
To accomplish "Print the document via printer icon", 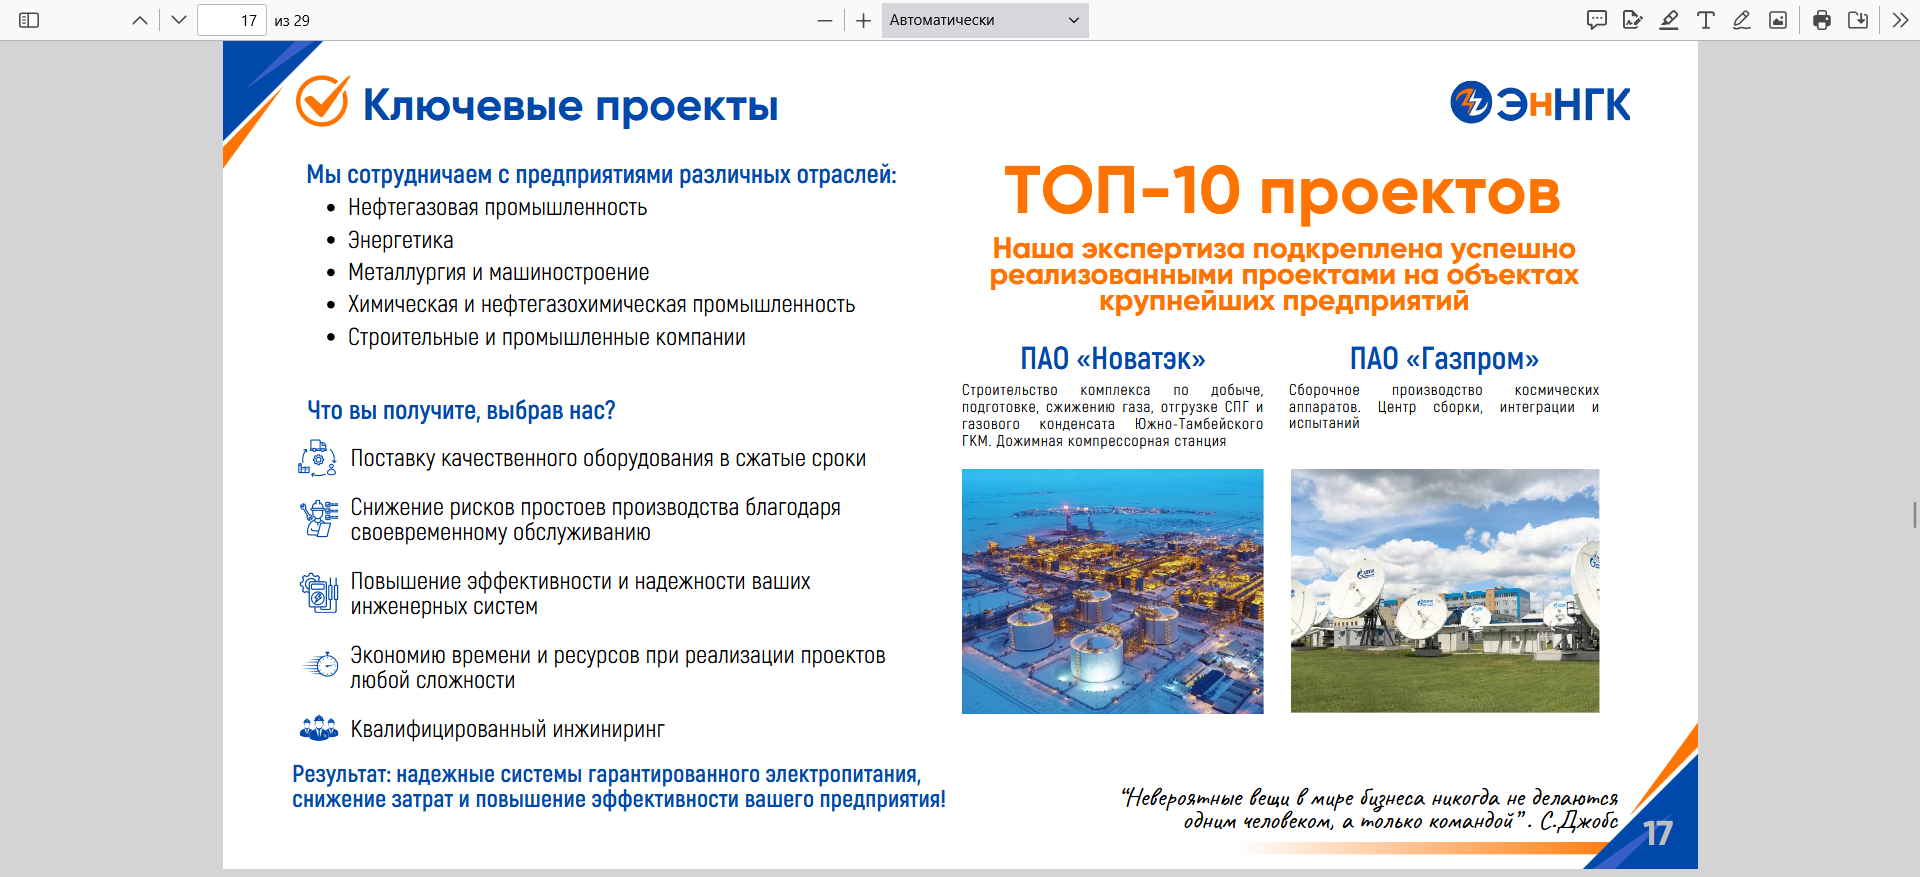I will (x=1822, y=20).
